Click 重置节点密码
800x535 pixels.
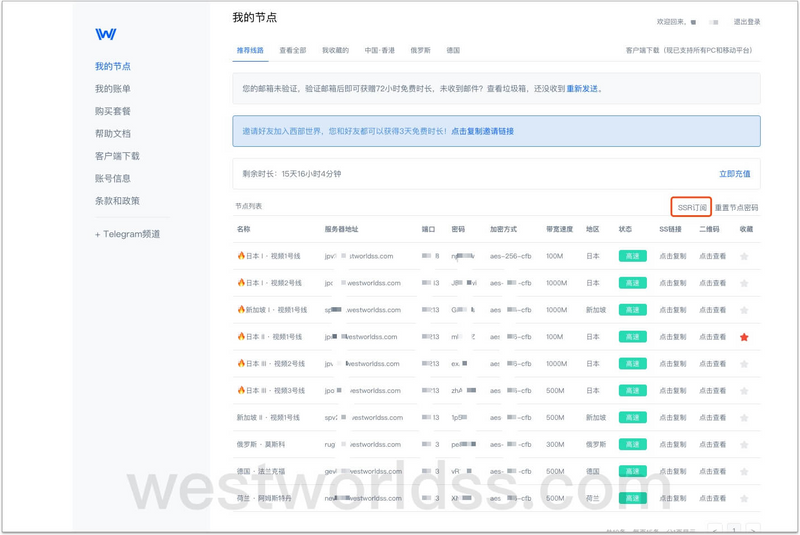click(x=736, y=208)
